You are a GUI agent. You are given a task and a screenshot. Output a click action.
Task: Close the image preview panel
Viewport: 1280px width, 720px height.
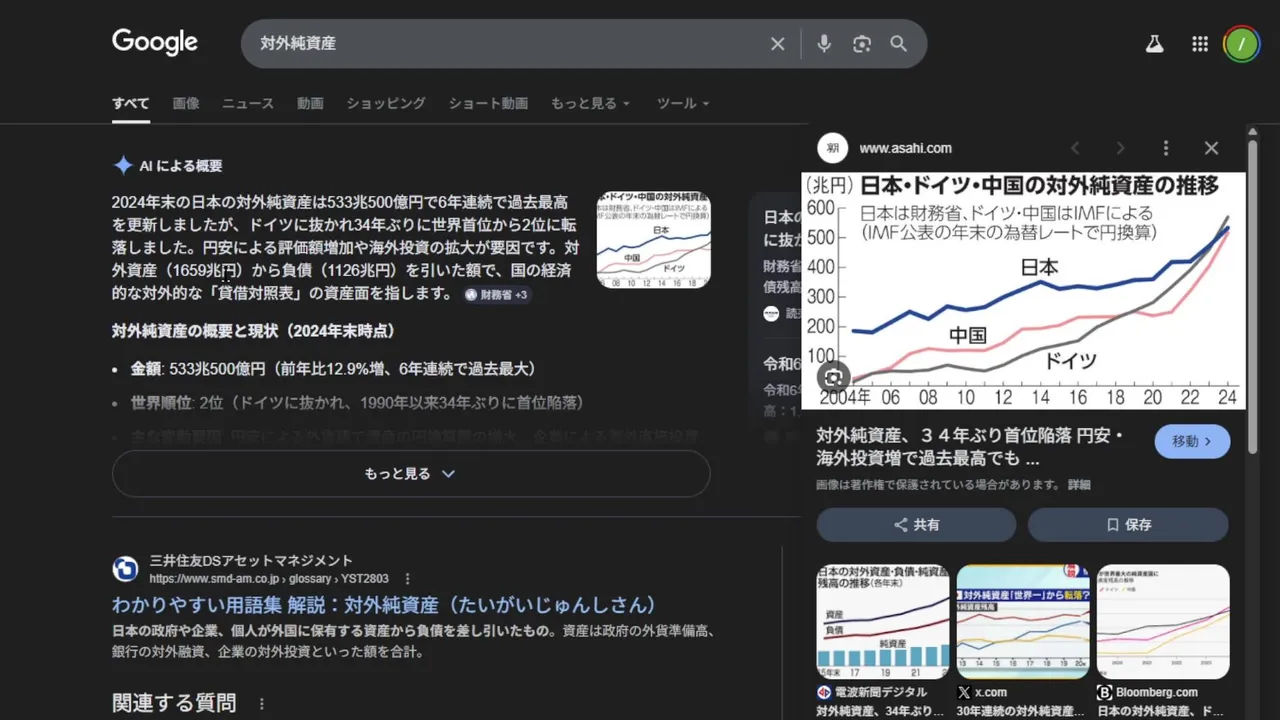pos(1211,148)
